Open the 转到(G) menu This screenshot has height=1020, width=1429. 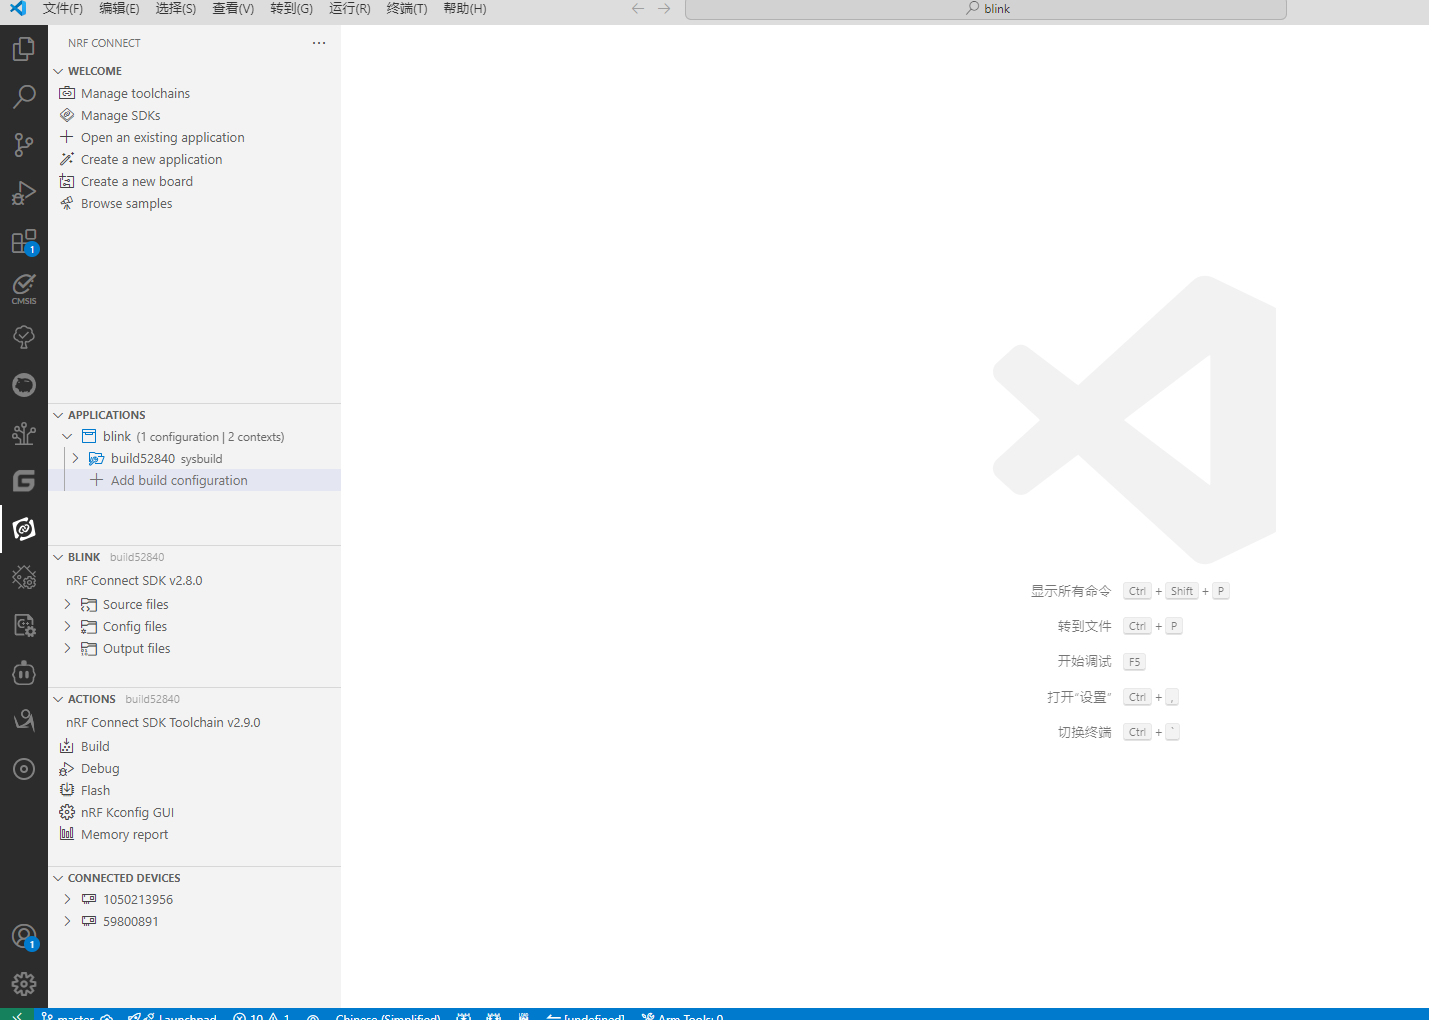pyautogui.click(x=291, y=8)
